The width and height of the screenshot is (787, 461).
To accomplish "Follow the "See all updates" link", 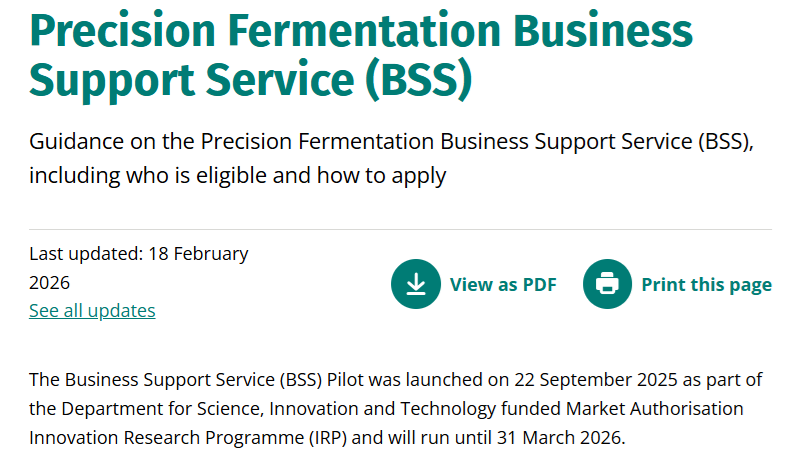I will 92,311.
